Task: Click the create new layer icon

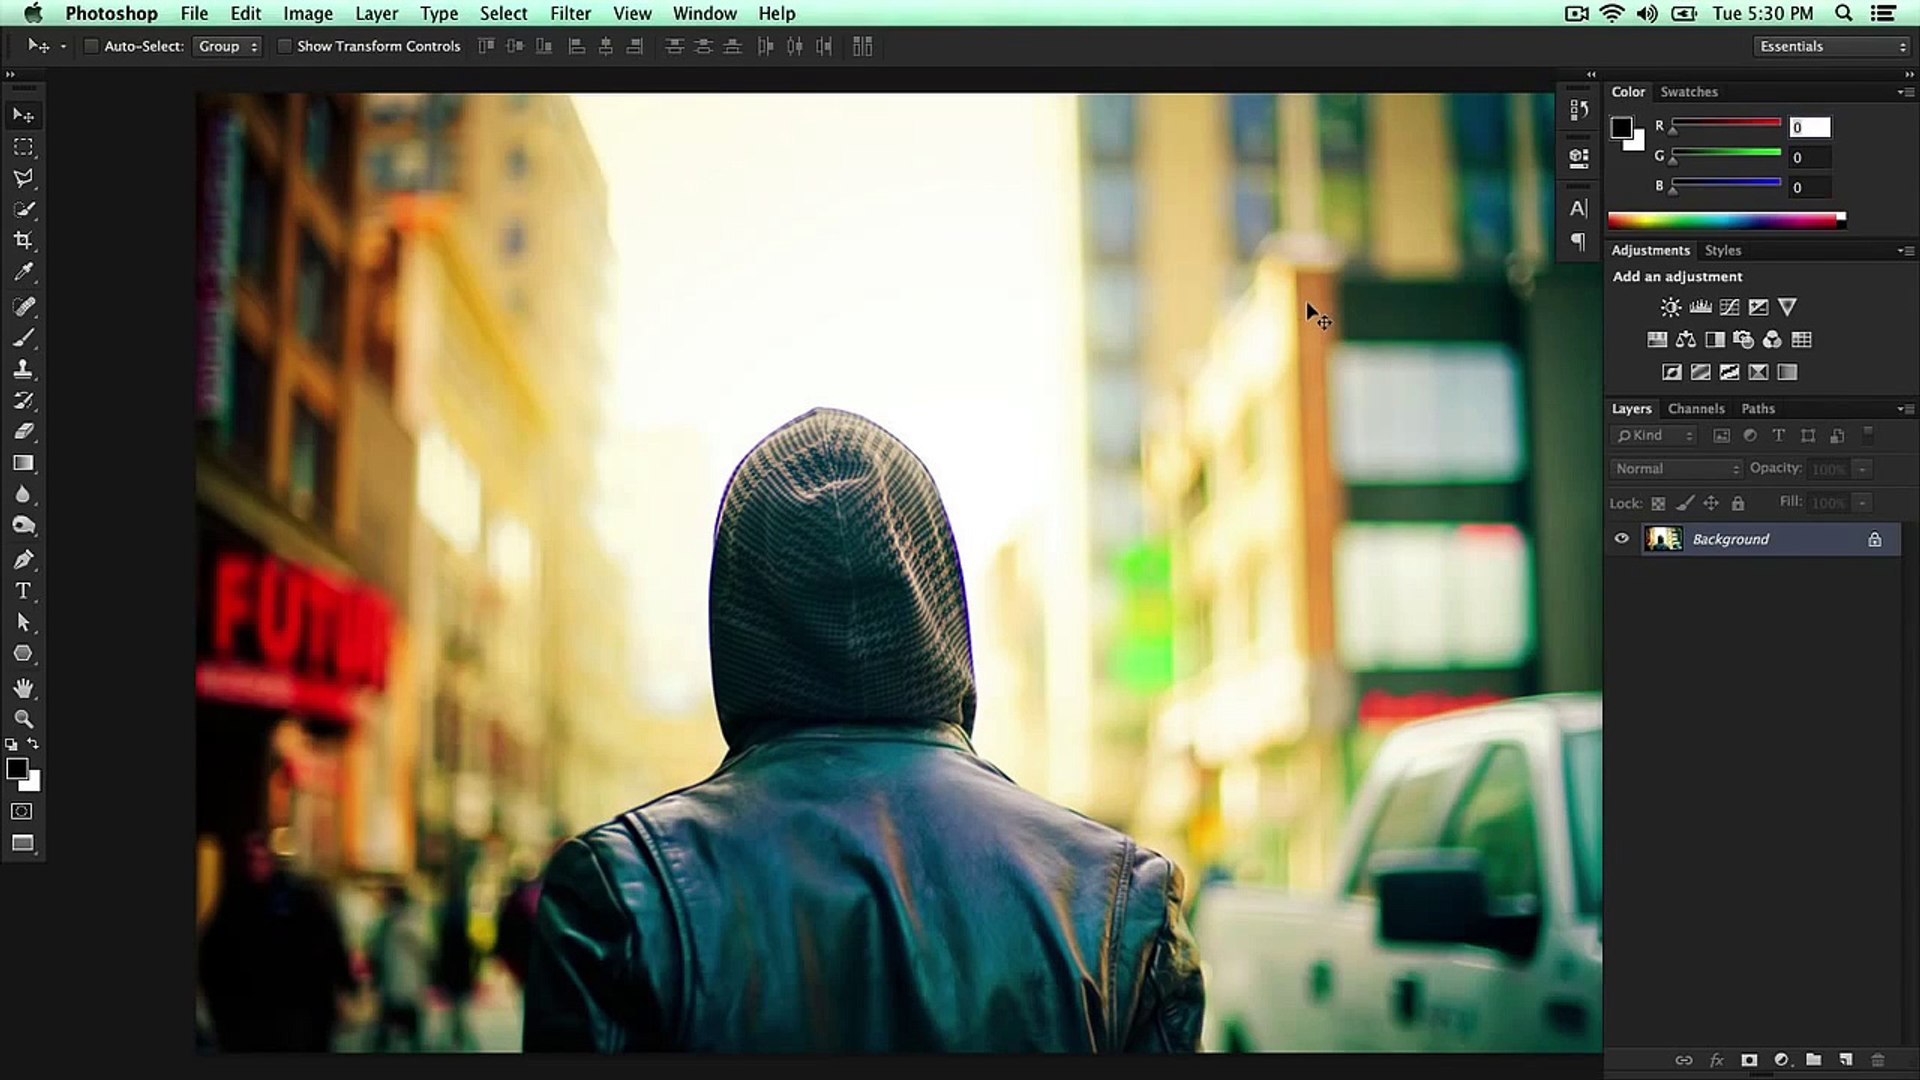Action: coord(1845,1060)
